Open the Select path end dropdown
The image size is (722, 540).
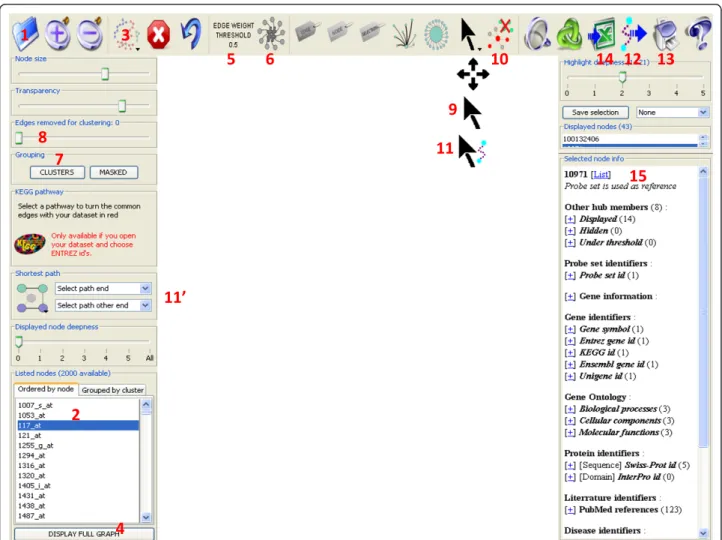103,288
